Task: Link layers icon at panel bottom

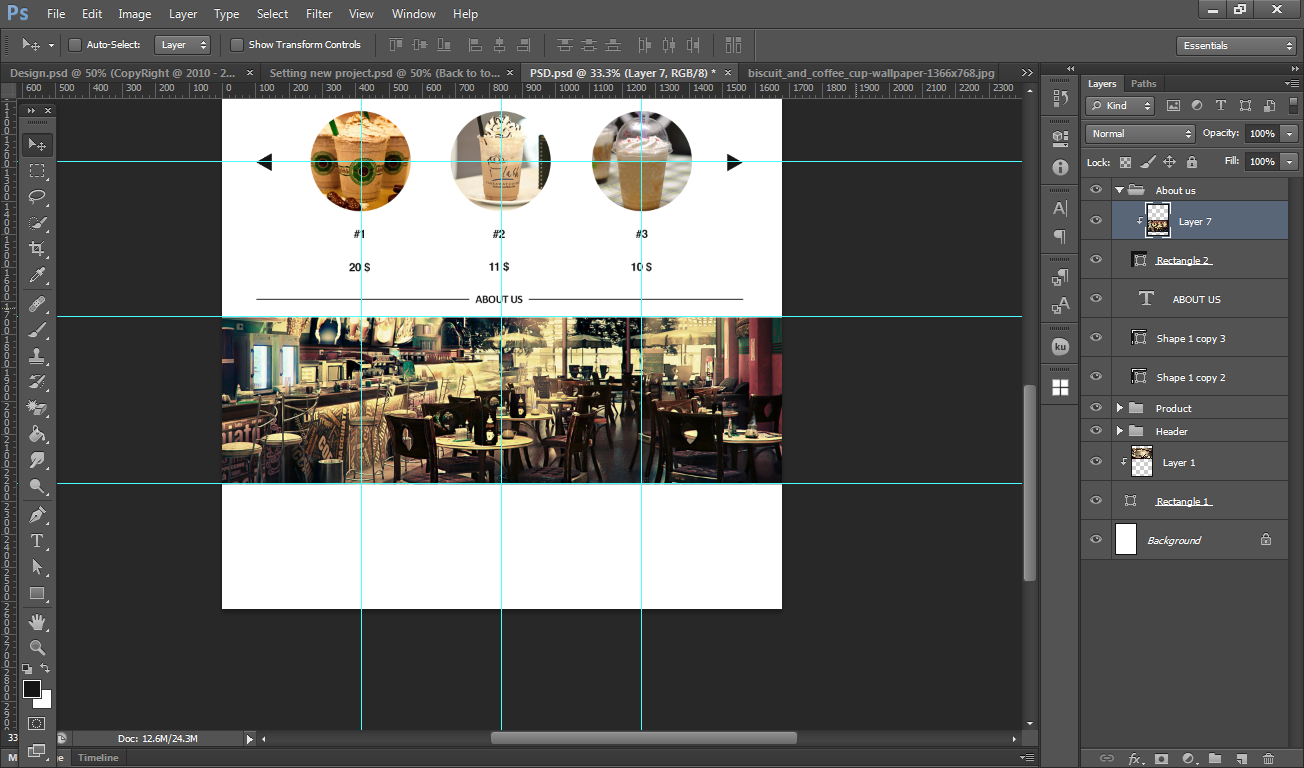Action: [1107, 759]
